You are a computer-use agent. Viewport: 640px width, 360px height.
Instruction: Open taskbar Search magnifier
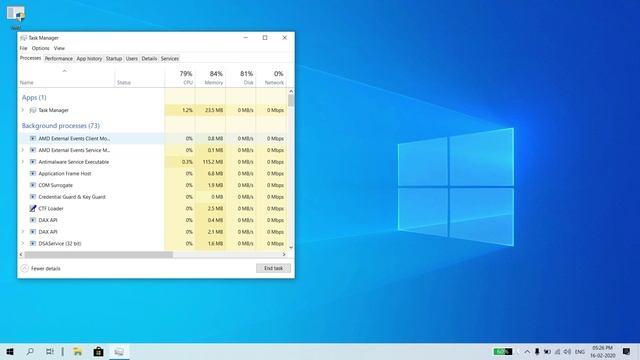click(x=30, y=351)
